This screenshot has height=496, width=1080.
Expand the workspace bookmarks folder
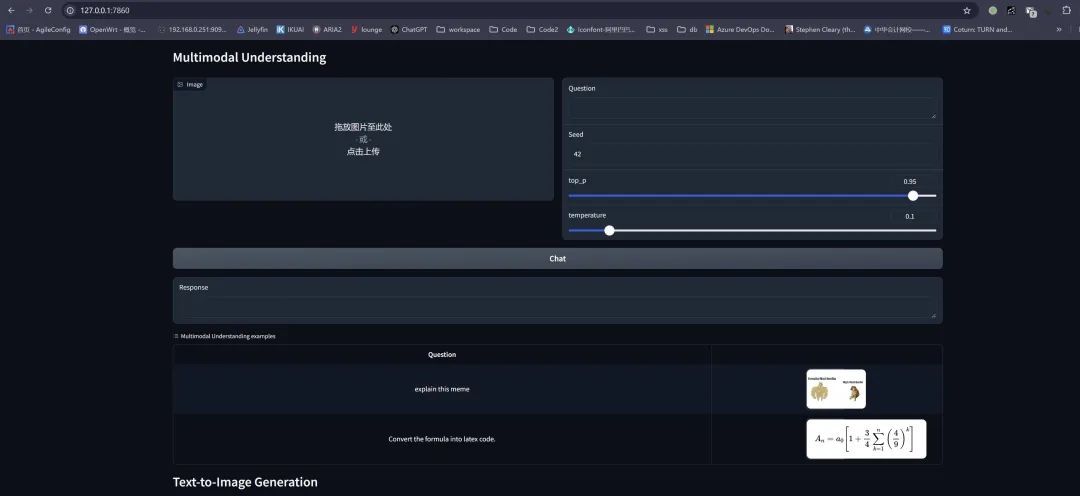point(459,30)
